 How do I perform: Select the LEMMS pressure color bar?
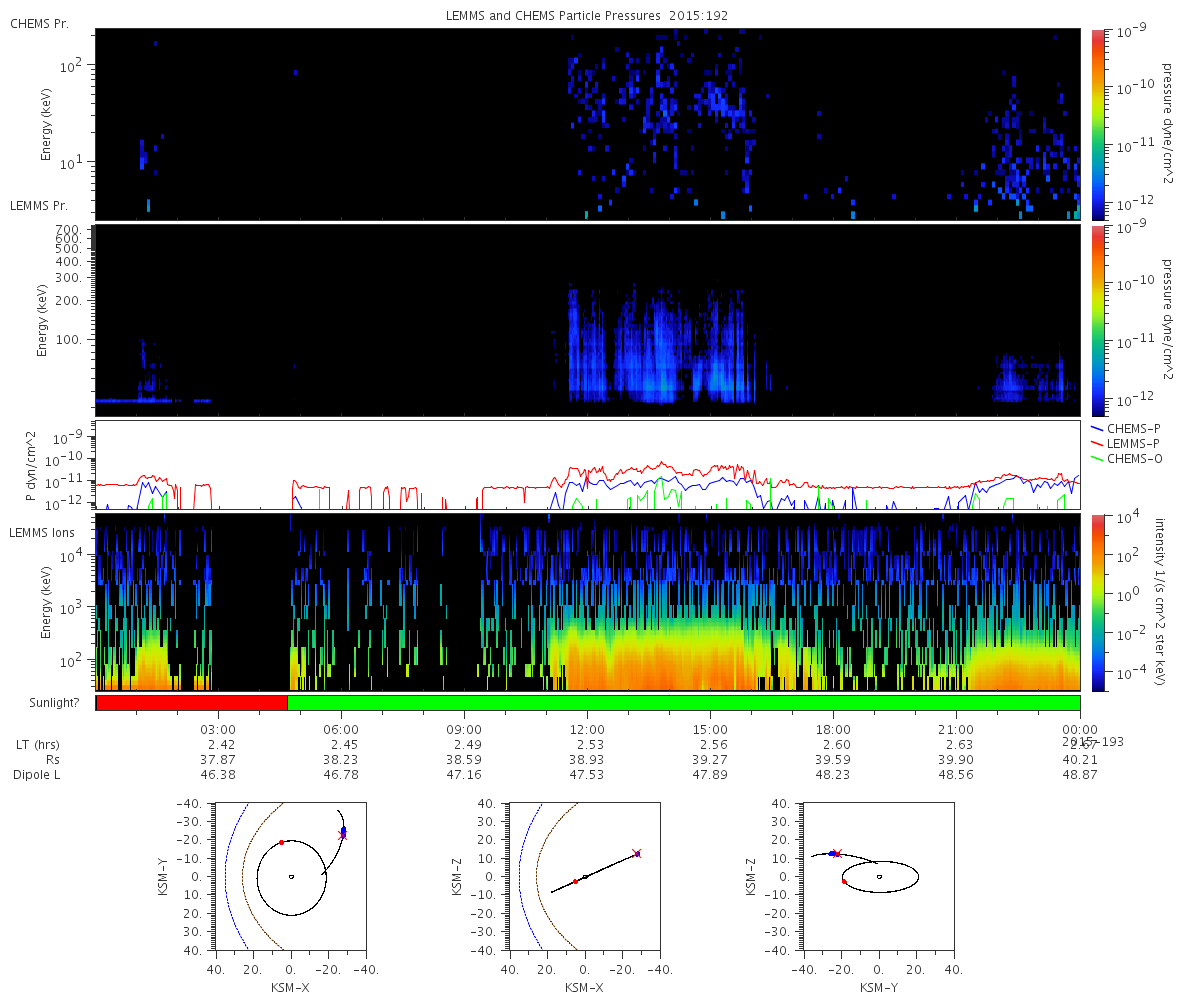(1097, 320)
